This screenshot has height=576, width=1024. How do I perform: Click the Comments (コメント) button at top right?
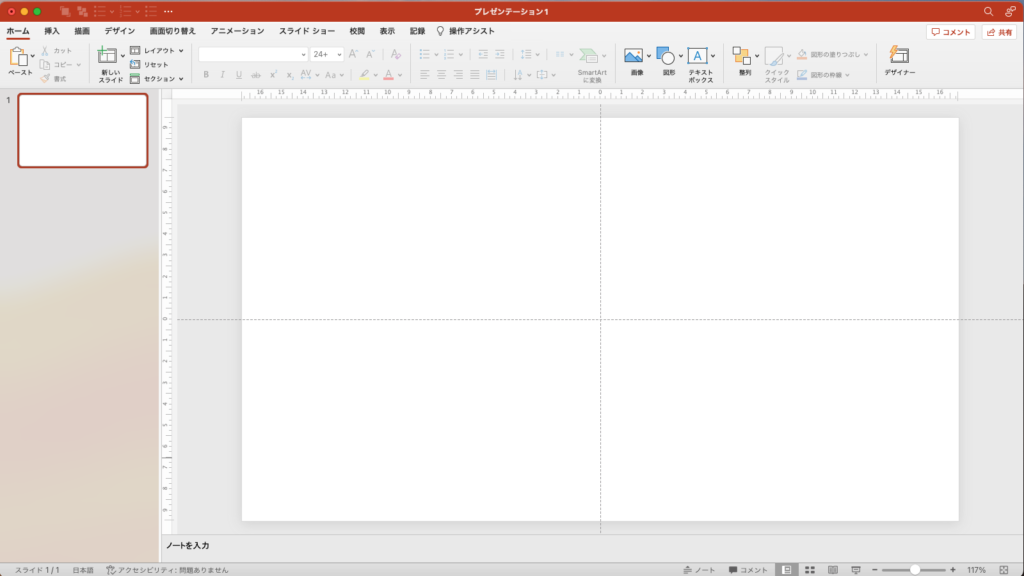950,32
